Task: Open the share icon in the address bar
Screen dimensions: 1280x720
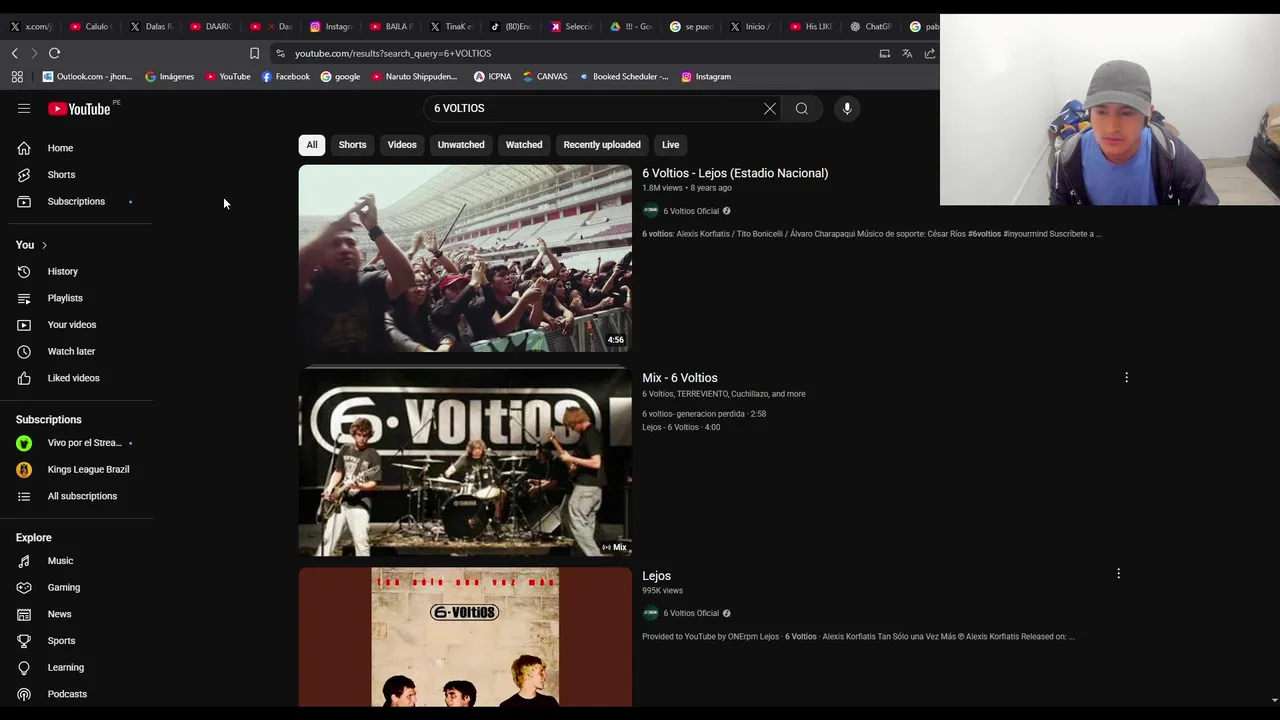Action: click(930, 53)
